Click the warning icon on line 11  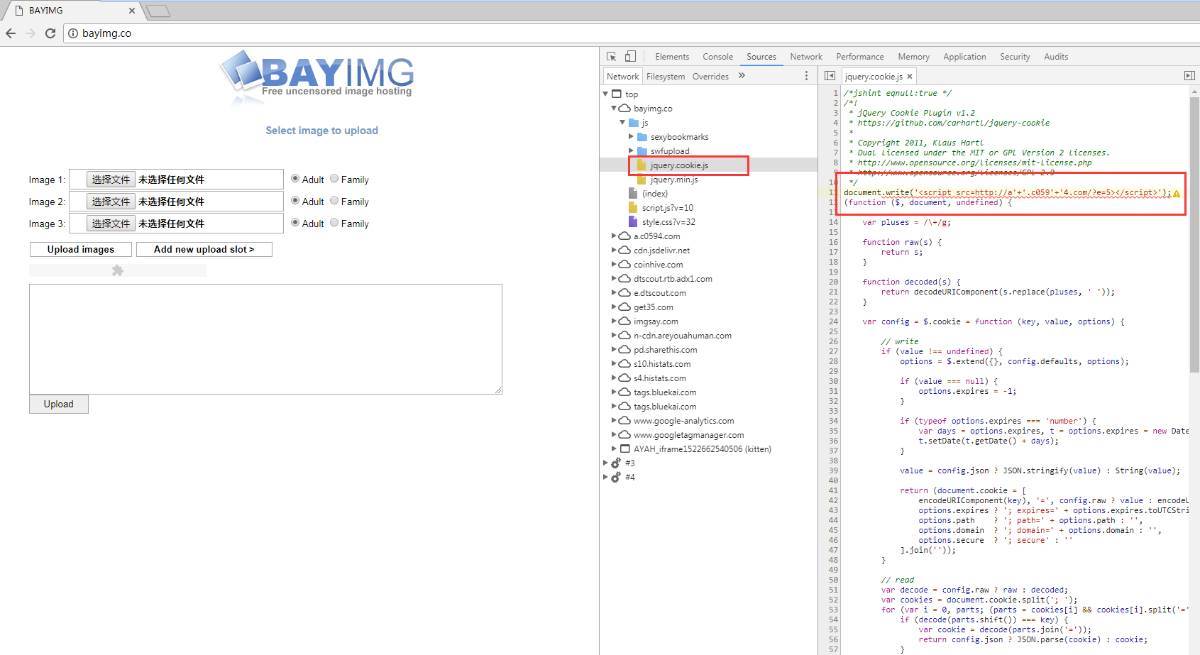click(x=1176, y=192)
